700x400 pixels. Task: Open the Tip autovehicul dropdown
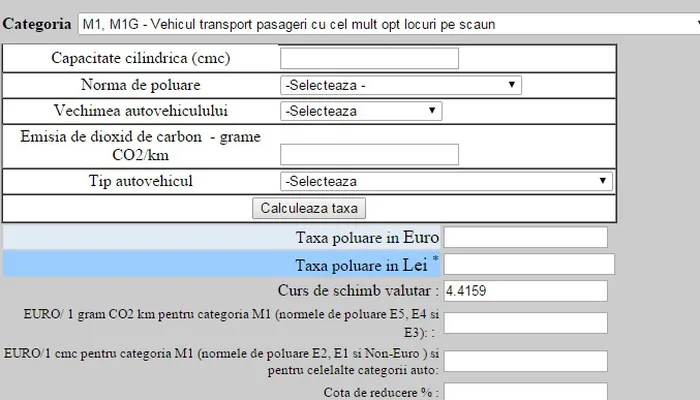click(x=446, y=181)
